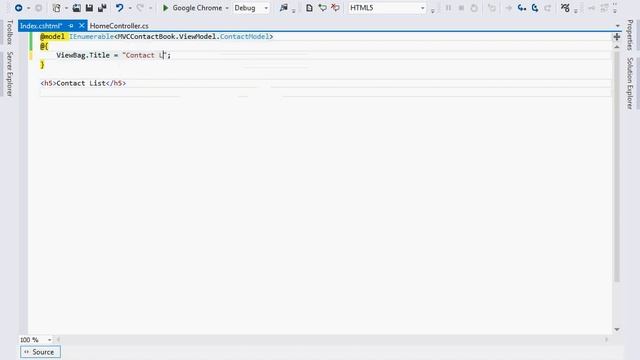Viewport: 640px width, 360px height.
Task: Click the editor split window plus icon
Action: (x=617, y=37)
